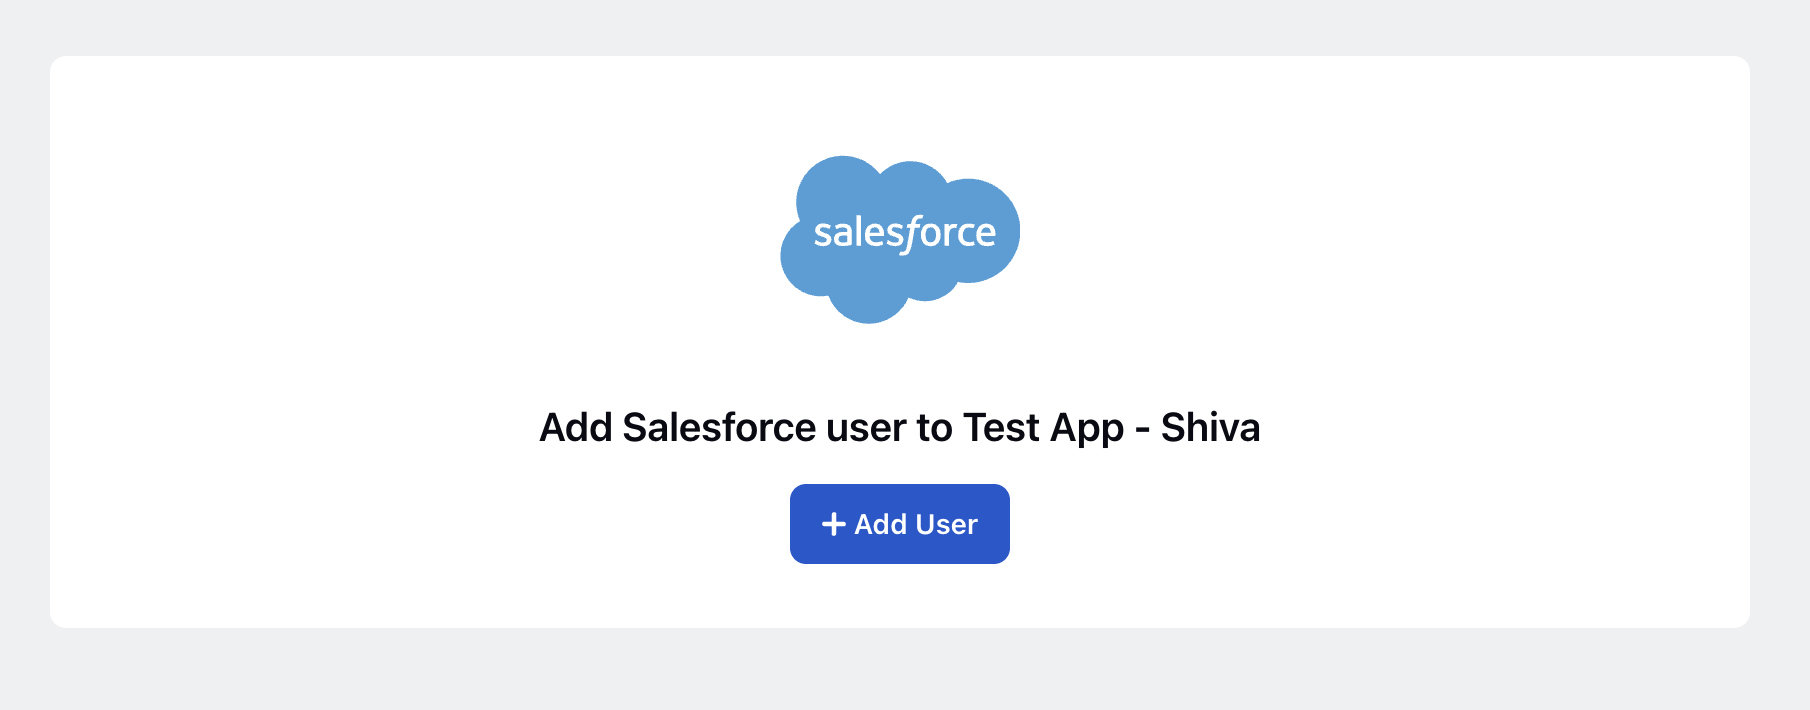Click the Add User button
The height and width of the screenshot is (710, 1810).
[x=900, y=524]
